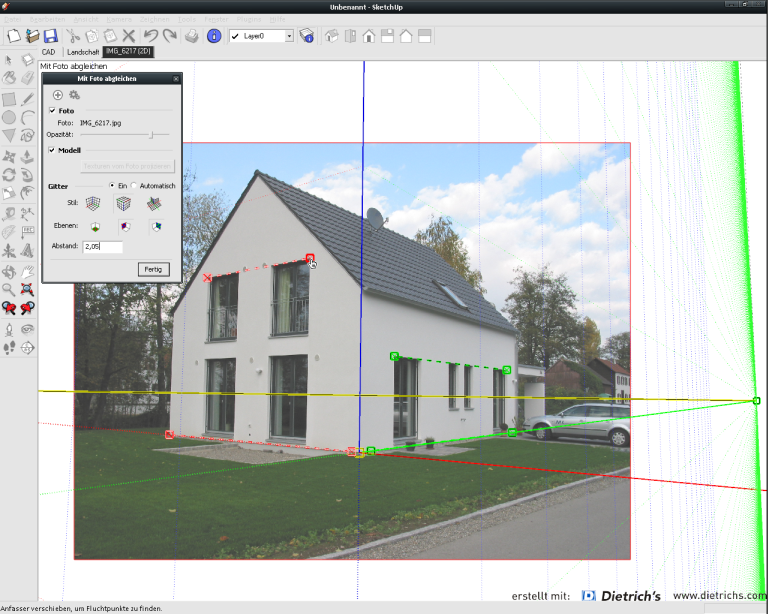Select the Tape Measure tool
Image resolution: width=768 pixels, height=614 pixels.
point(9,214)
